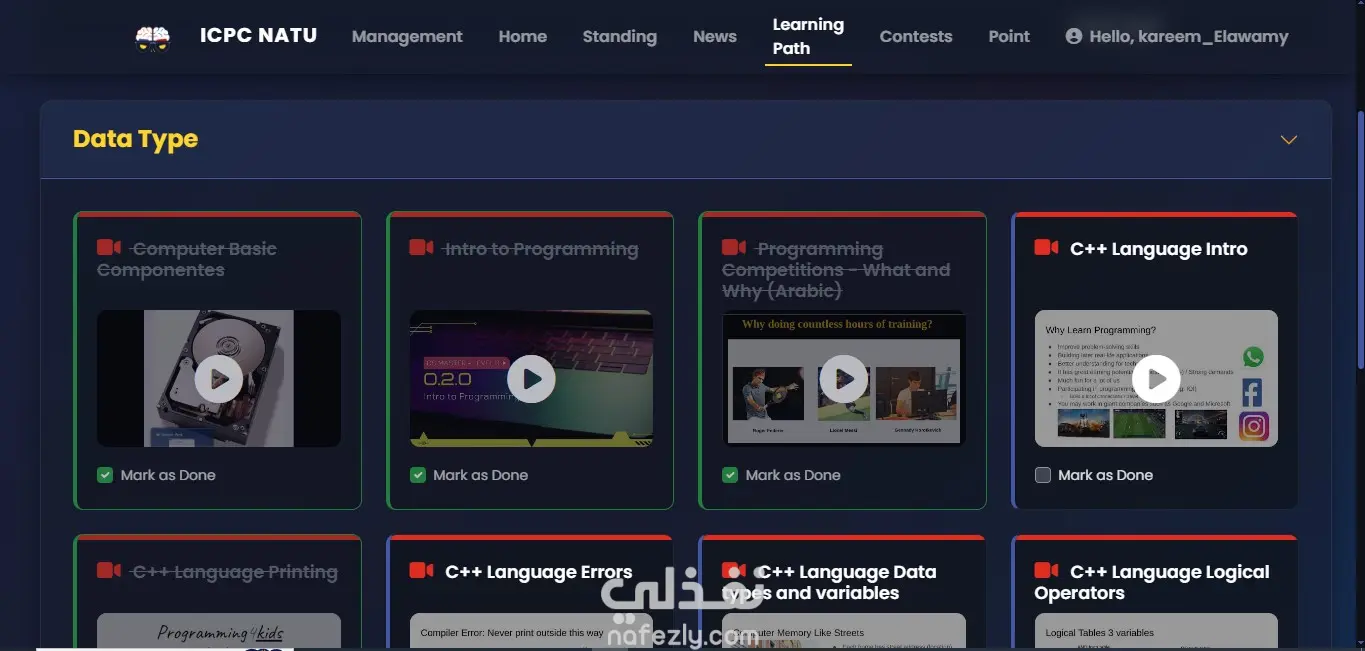This screenshot has width=1365, height=651.
Task: Click video camera icon on C++ Language Intro
Action: (x=1046, y=247)
